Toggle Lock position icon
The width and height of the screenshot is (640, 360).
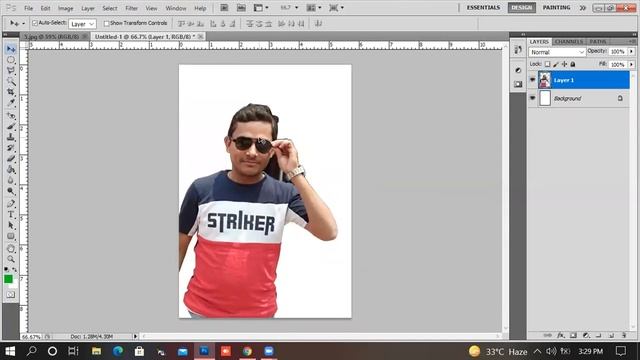(x=564, y=64)
